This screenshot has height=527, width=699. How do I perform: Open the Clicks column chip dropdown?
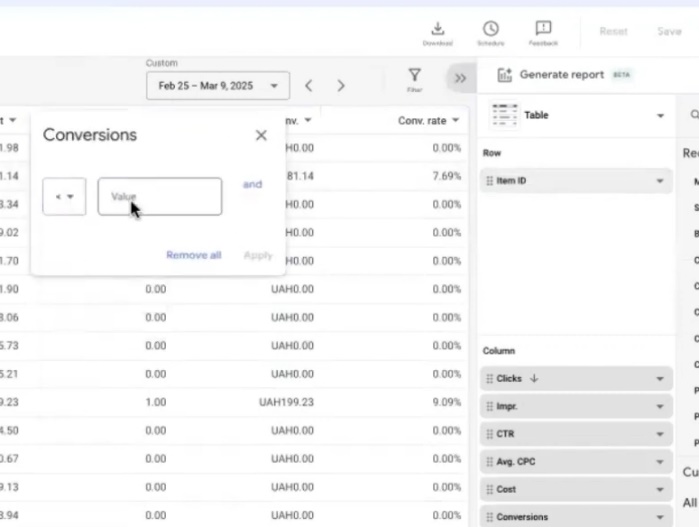point(659,379)
